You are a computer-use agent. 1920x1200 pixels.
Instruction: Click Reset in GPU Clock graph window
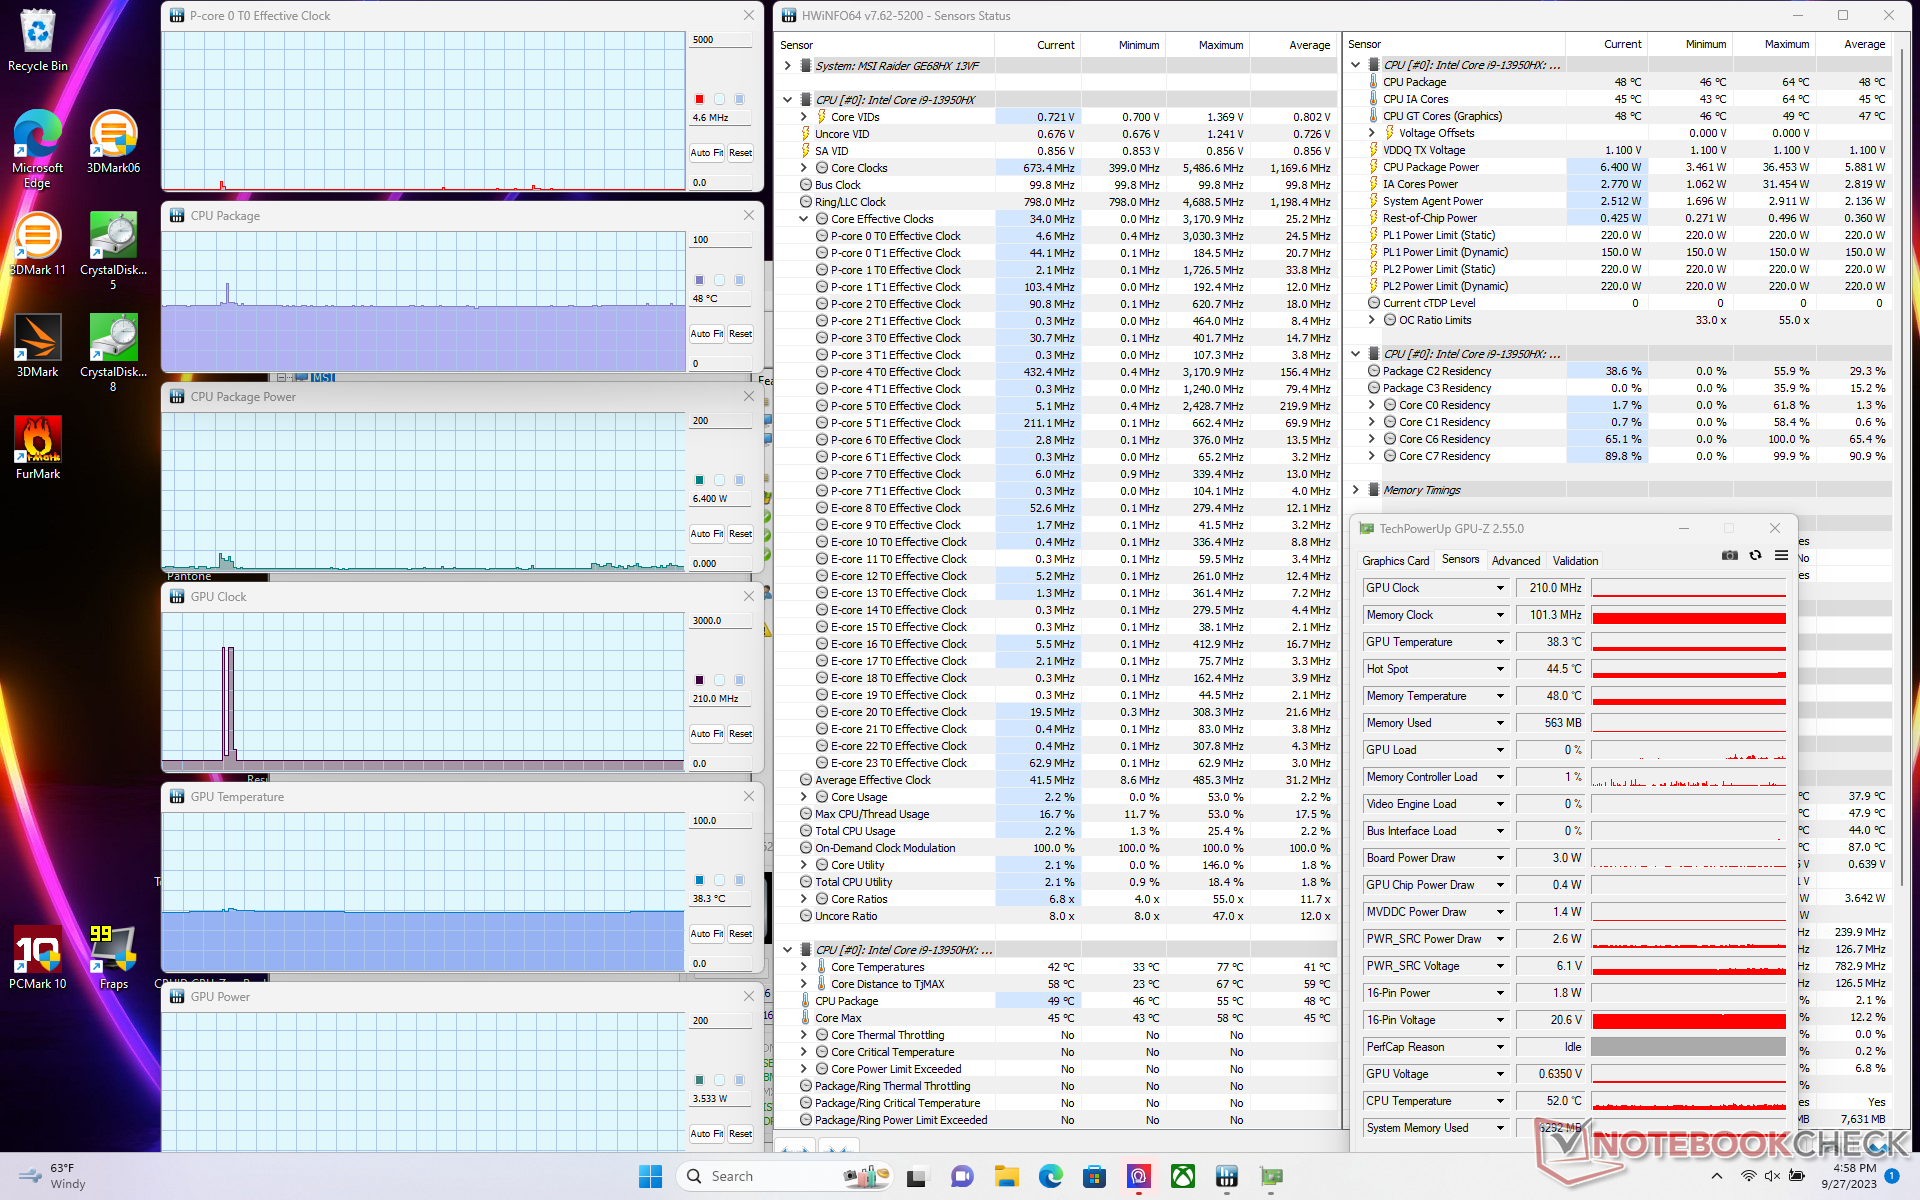(x=740, y=734)
